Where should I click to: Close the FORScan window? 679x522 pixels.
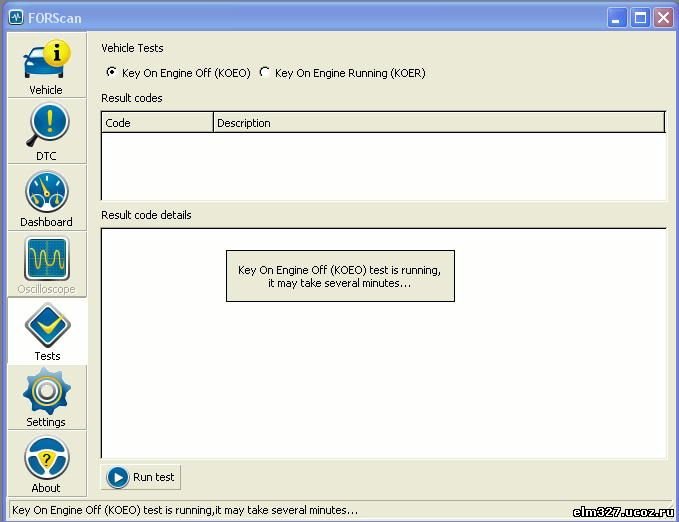click(663, 18)
